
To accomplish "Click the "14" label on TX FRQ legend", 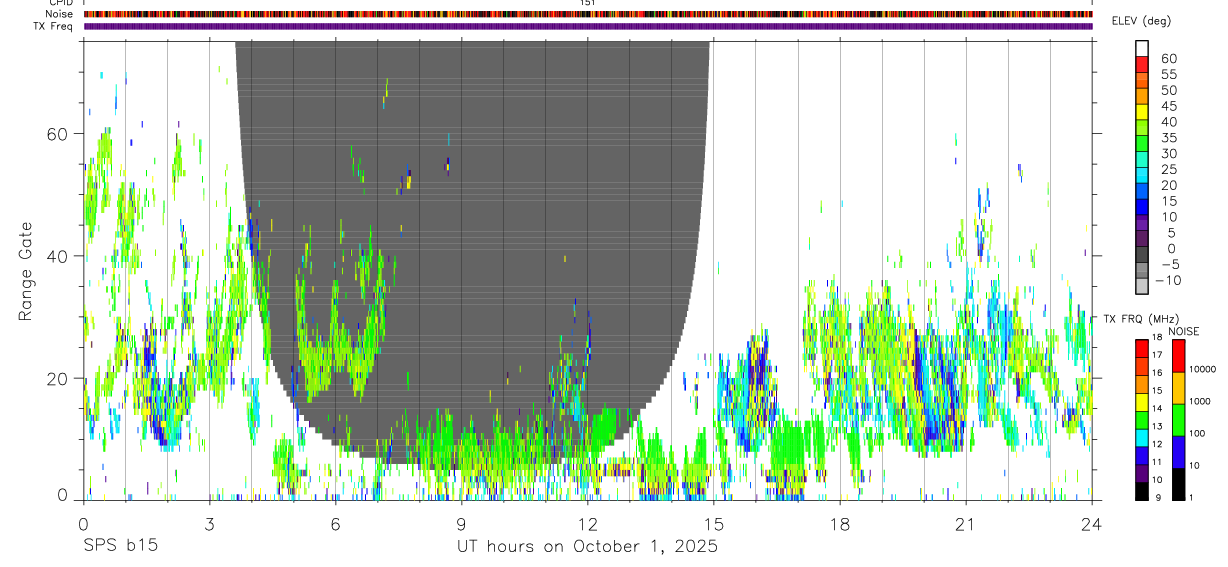I will tap(1157, 408).
